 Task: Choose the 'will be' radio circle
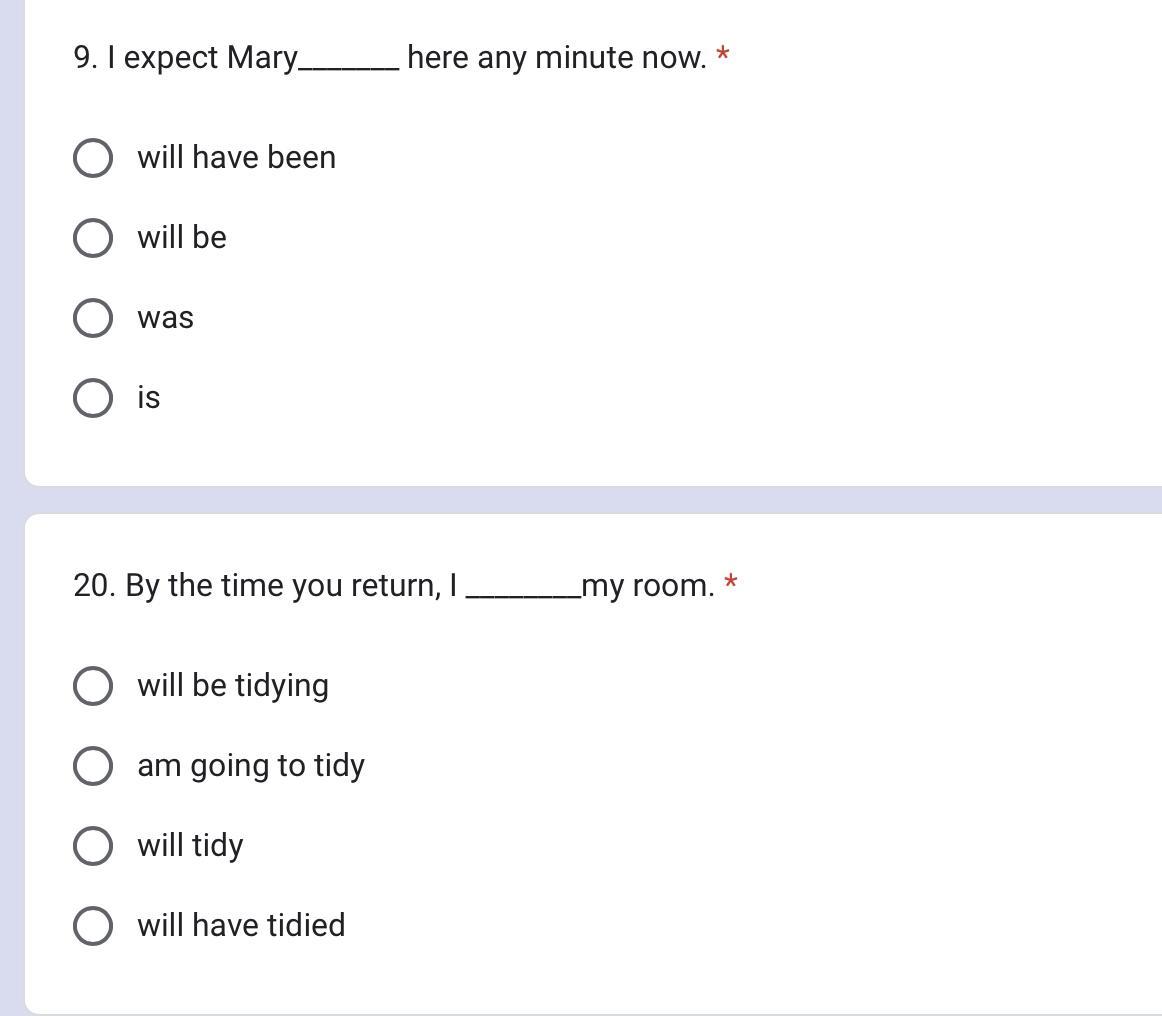point(93,238)
